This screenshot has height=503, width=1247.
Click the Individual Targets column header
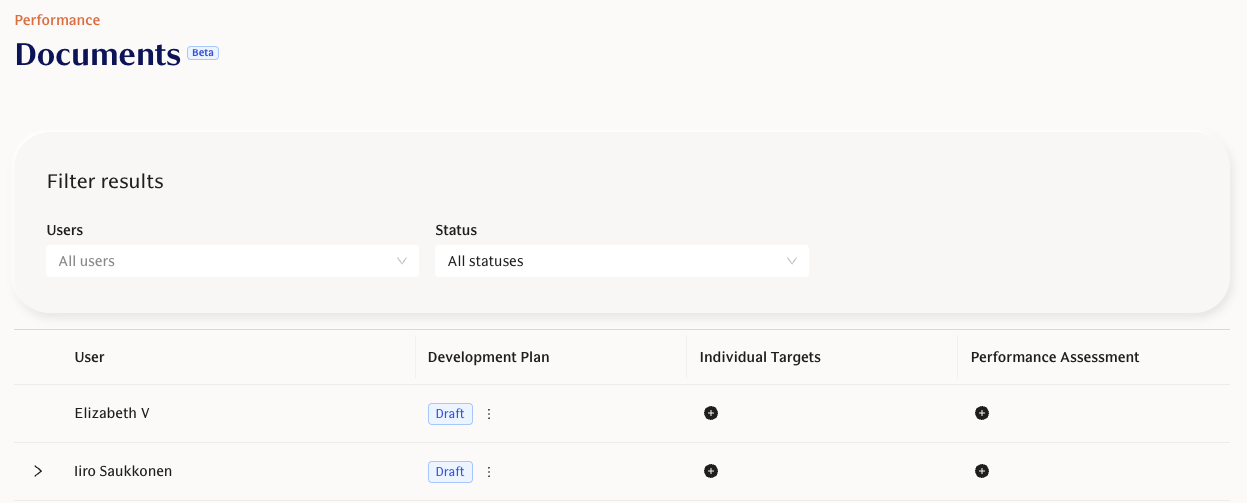[760, 357]
